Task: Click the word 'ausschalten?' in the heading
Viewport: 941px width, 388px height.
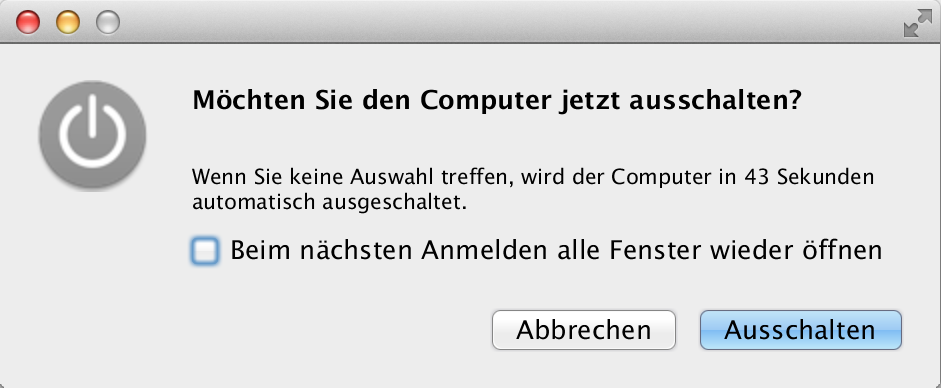Action: [x=715, y=101]
